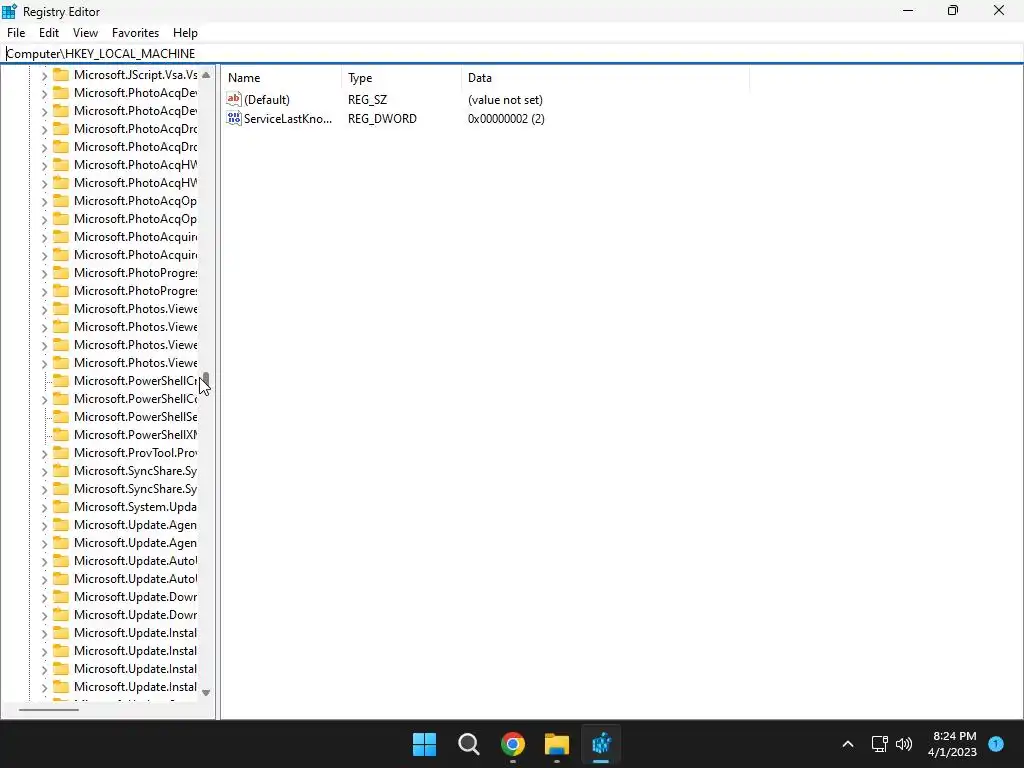The width and height of the screenshot is (1024, 768).
Task: Click folder icon of Microsoft.JScript.Vsa.Vs
Action: point(61,74)
